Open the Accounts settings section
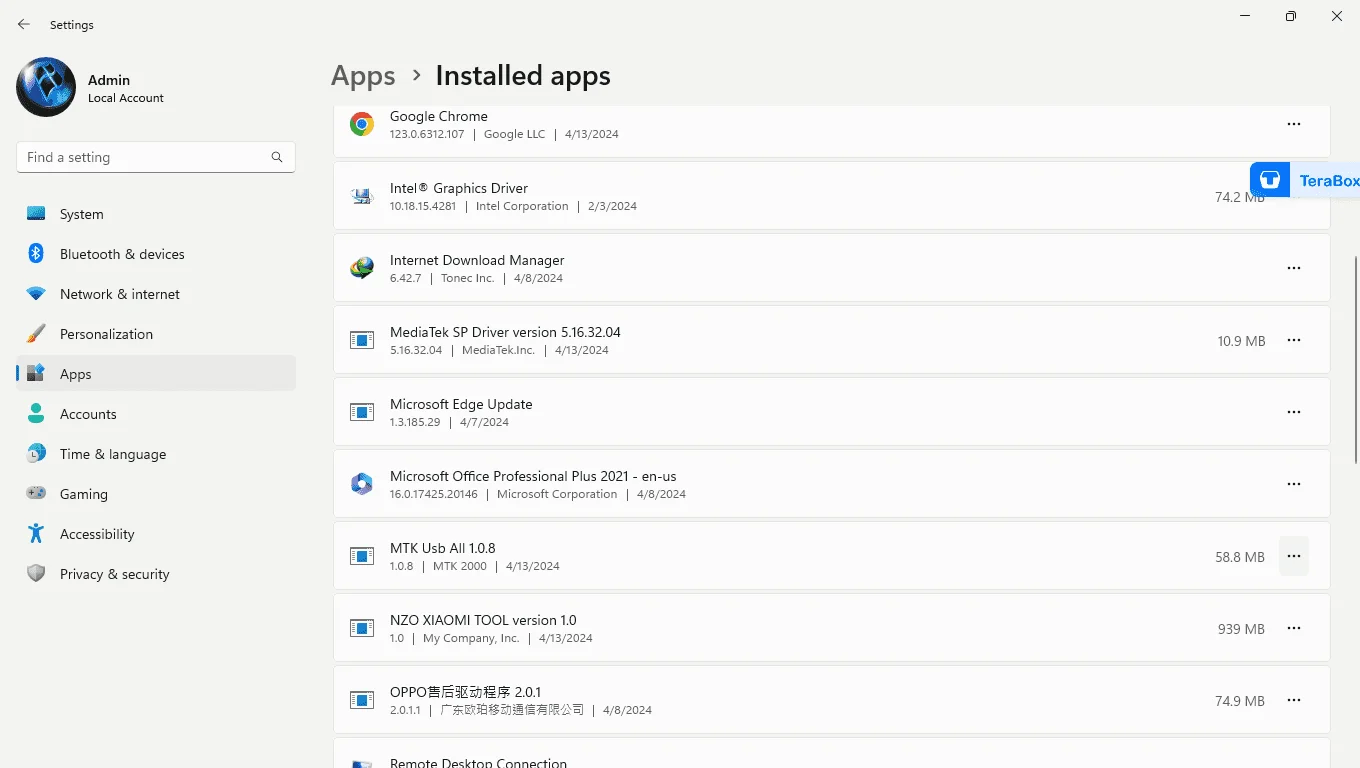1360x768 pixels. [x=156, y=414]
